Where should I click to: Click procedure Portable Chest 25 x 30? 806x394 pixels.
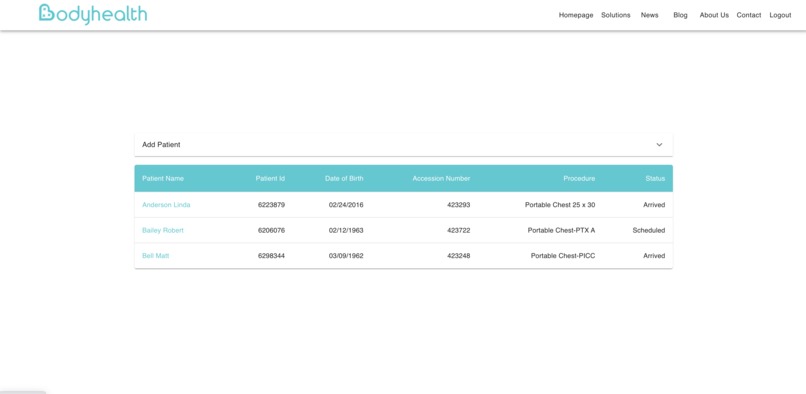pyautogui.click(x=560, y=205)
